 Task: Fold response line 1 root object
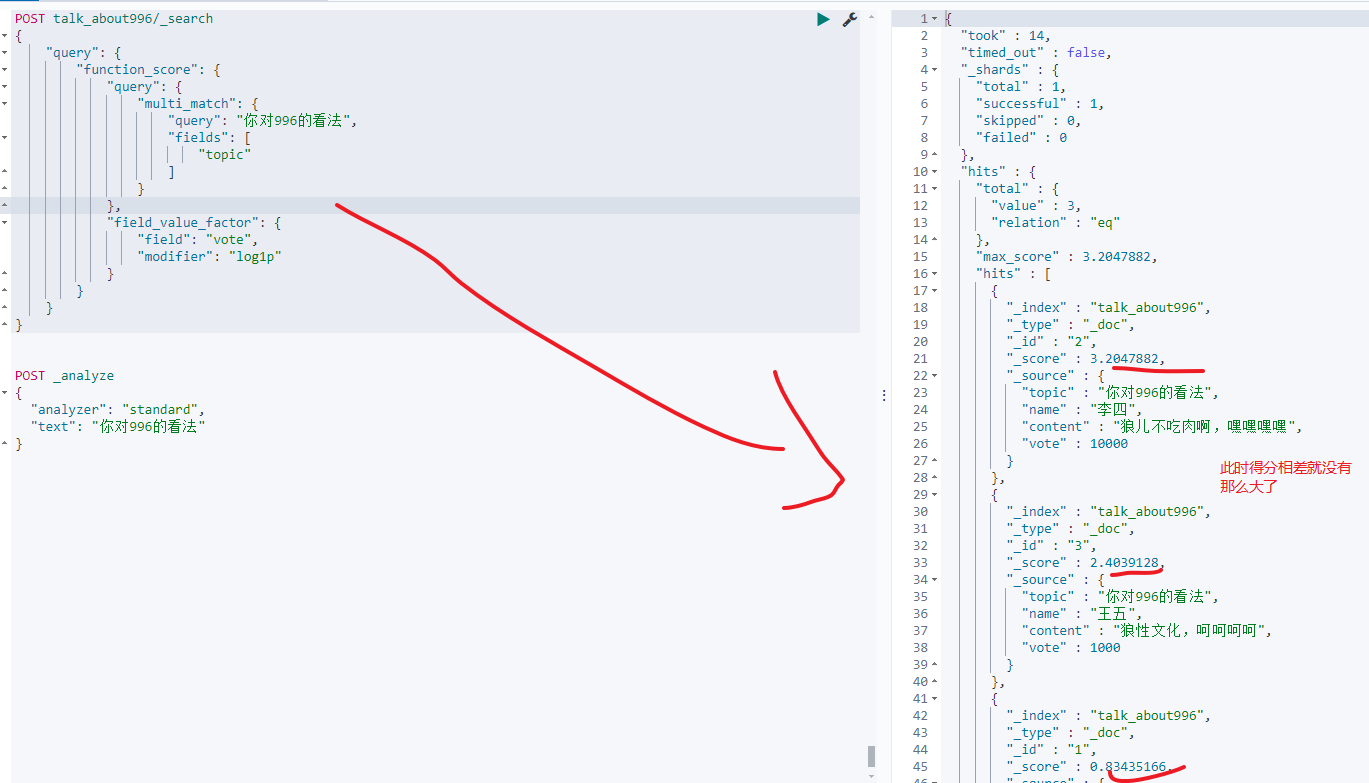point(935,19)
